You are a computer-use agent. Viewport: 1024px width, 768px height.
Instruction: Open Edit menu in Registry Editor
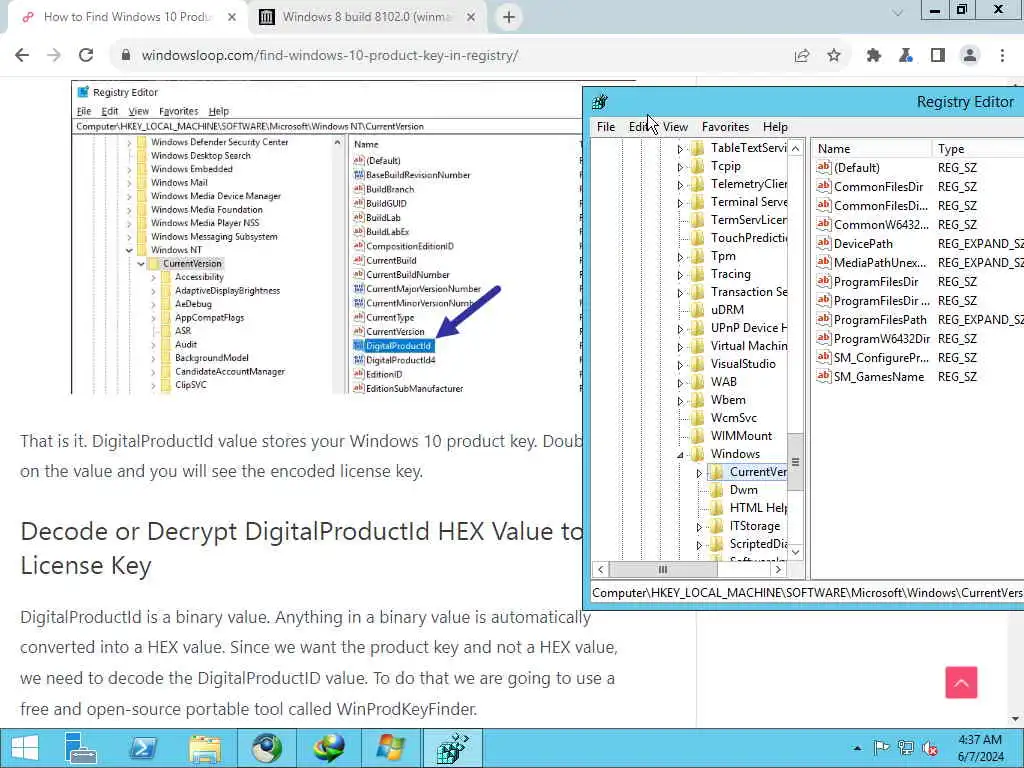639,127
